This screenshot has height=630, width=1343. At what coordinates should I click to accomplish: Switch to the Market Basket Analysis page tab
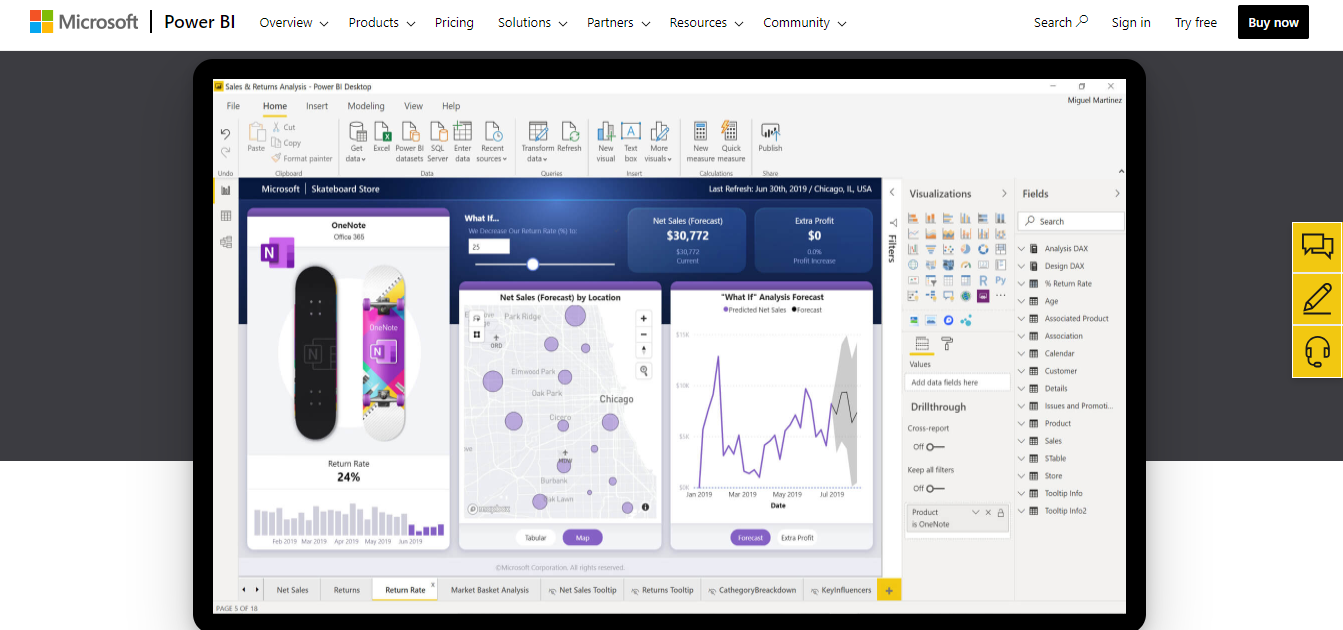coord(489,590)
